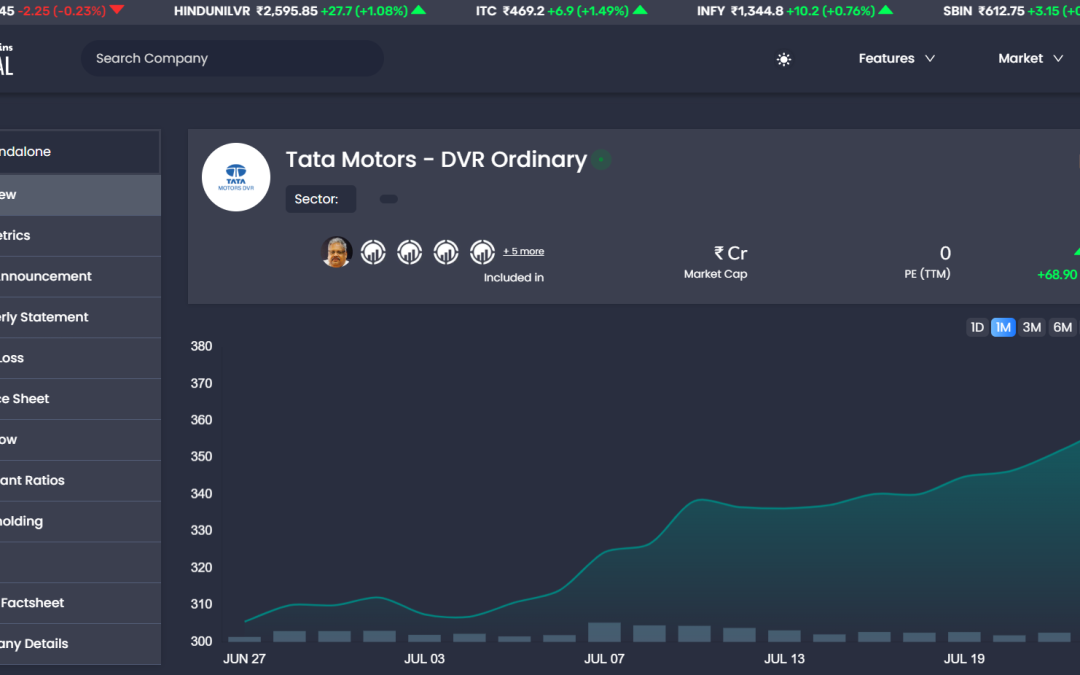1080x675 pixels.
Task: Switch chart range to 3M
Action: (1032, 327)
